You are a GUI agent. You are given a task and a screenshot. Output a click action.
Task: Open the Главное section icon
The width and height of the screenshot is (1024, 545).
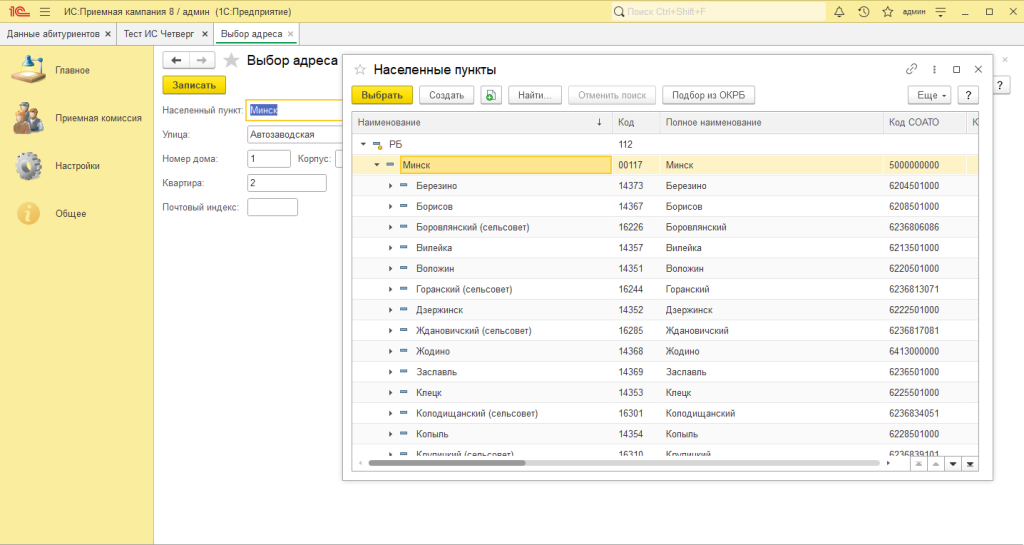coord(28,70)
